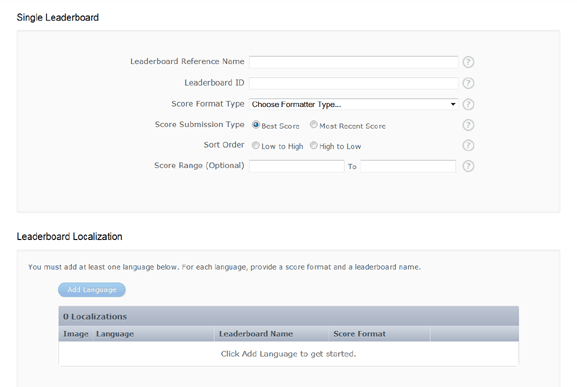Click the Leaderboard Localization heading
Image resolution: width=577 pixels, height=387 pixels.
(x=70, y=237)
